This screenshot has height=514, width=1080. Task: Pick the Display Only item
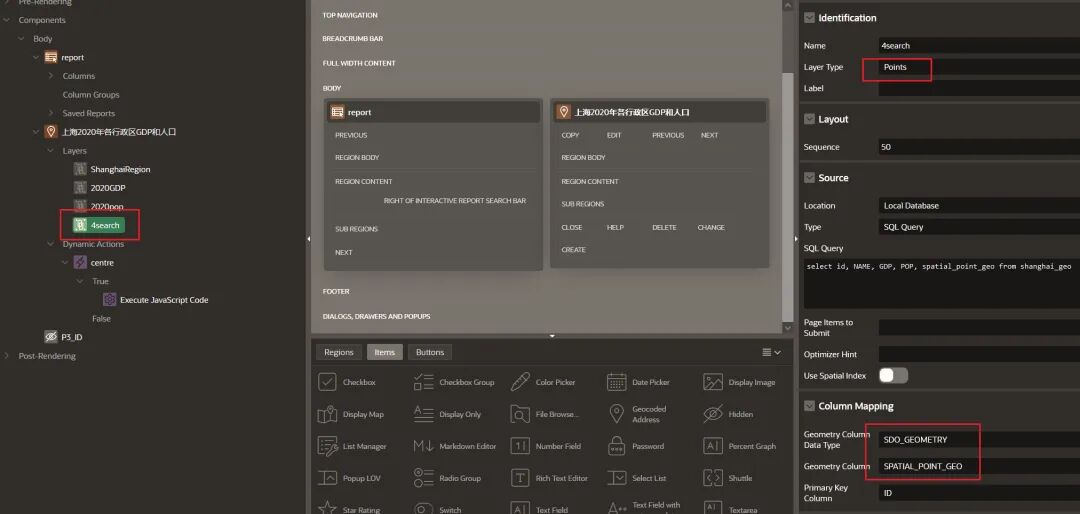point(448,414)
